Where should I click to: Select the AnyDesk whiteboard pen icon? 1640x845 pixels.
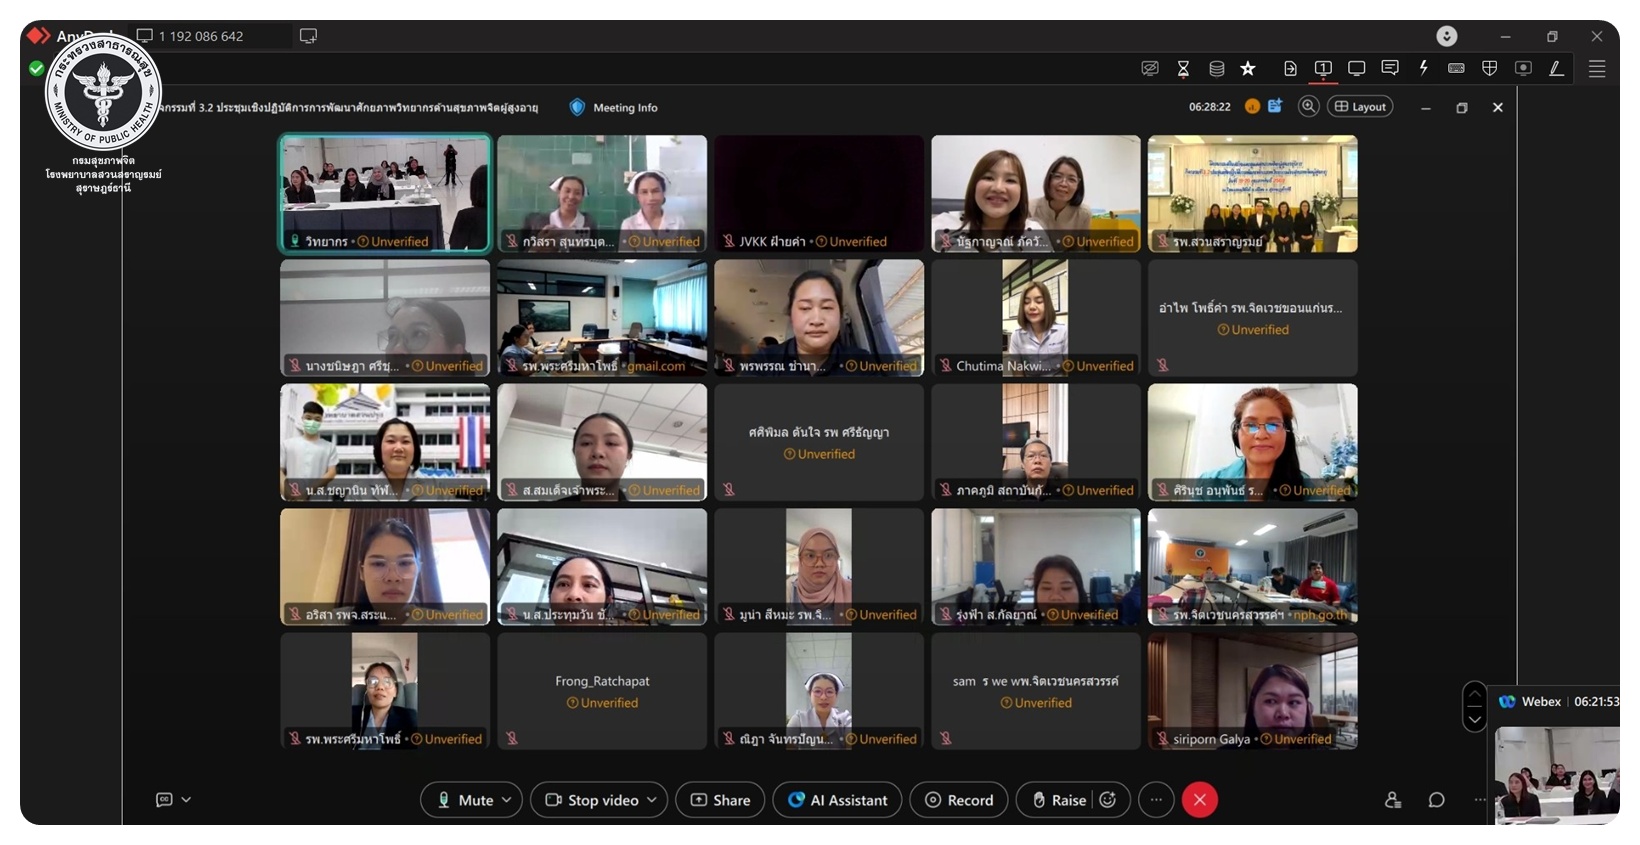pos(1556,68)
